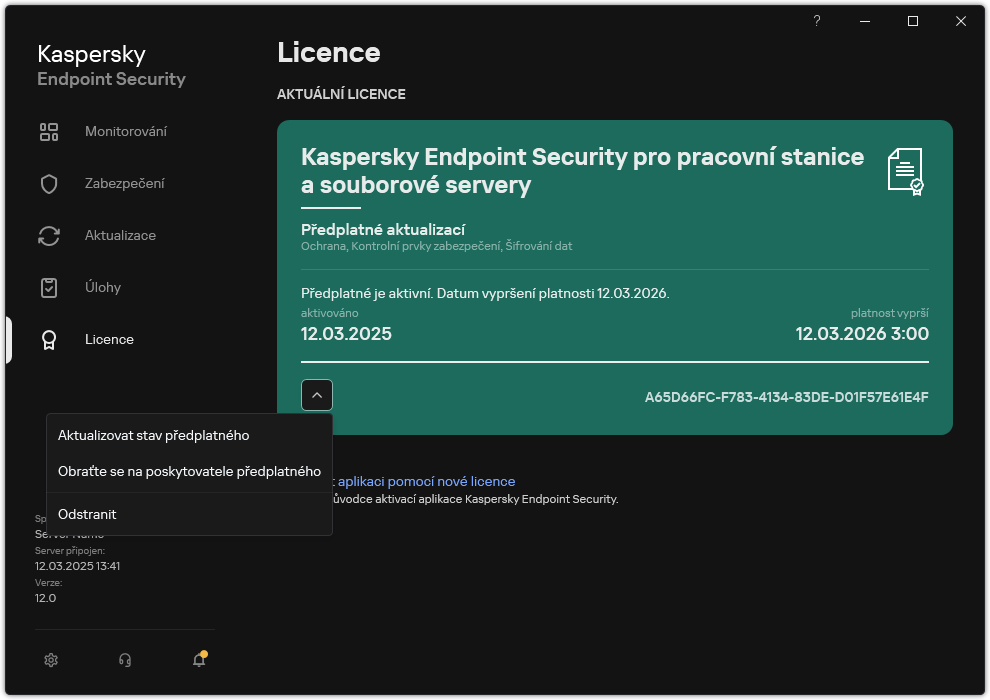
Task: Open the Úlohy tasks icon
Action: [x=49, y=287]
